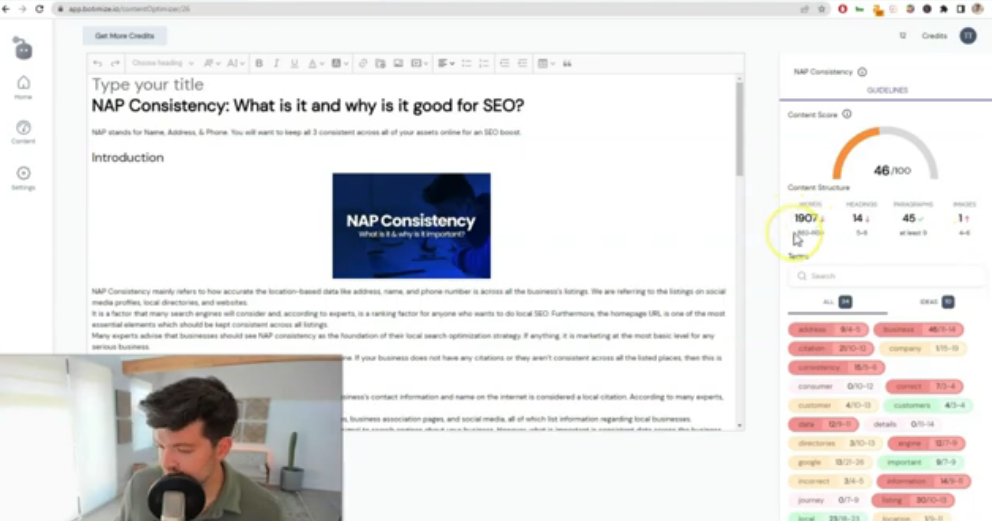Click the 'citation' term chip
Viewport: 992px width, 521px height.
coord(831,348)
